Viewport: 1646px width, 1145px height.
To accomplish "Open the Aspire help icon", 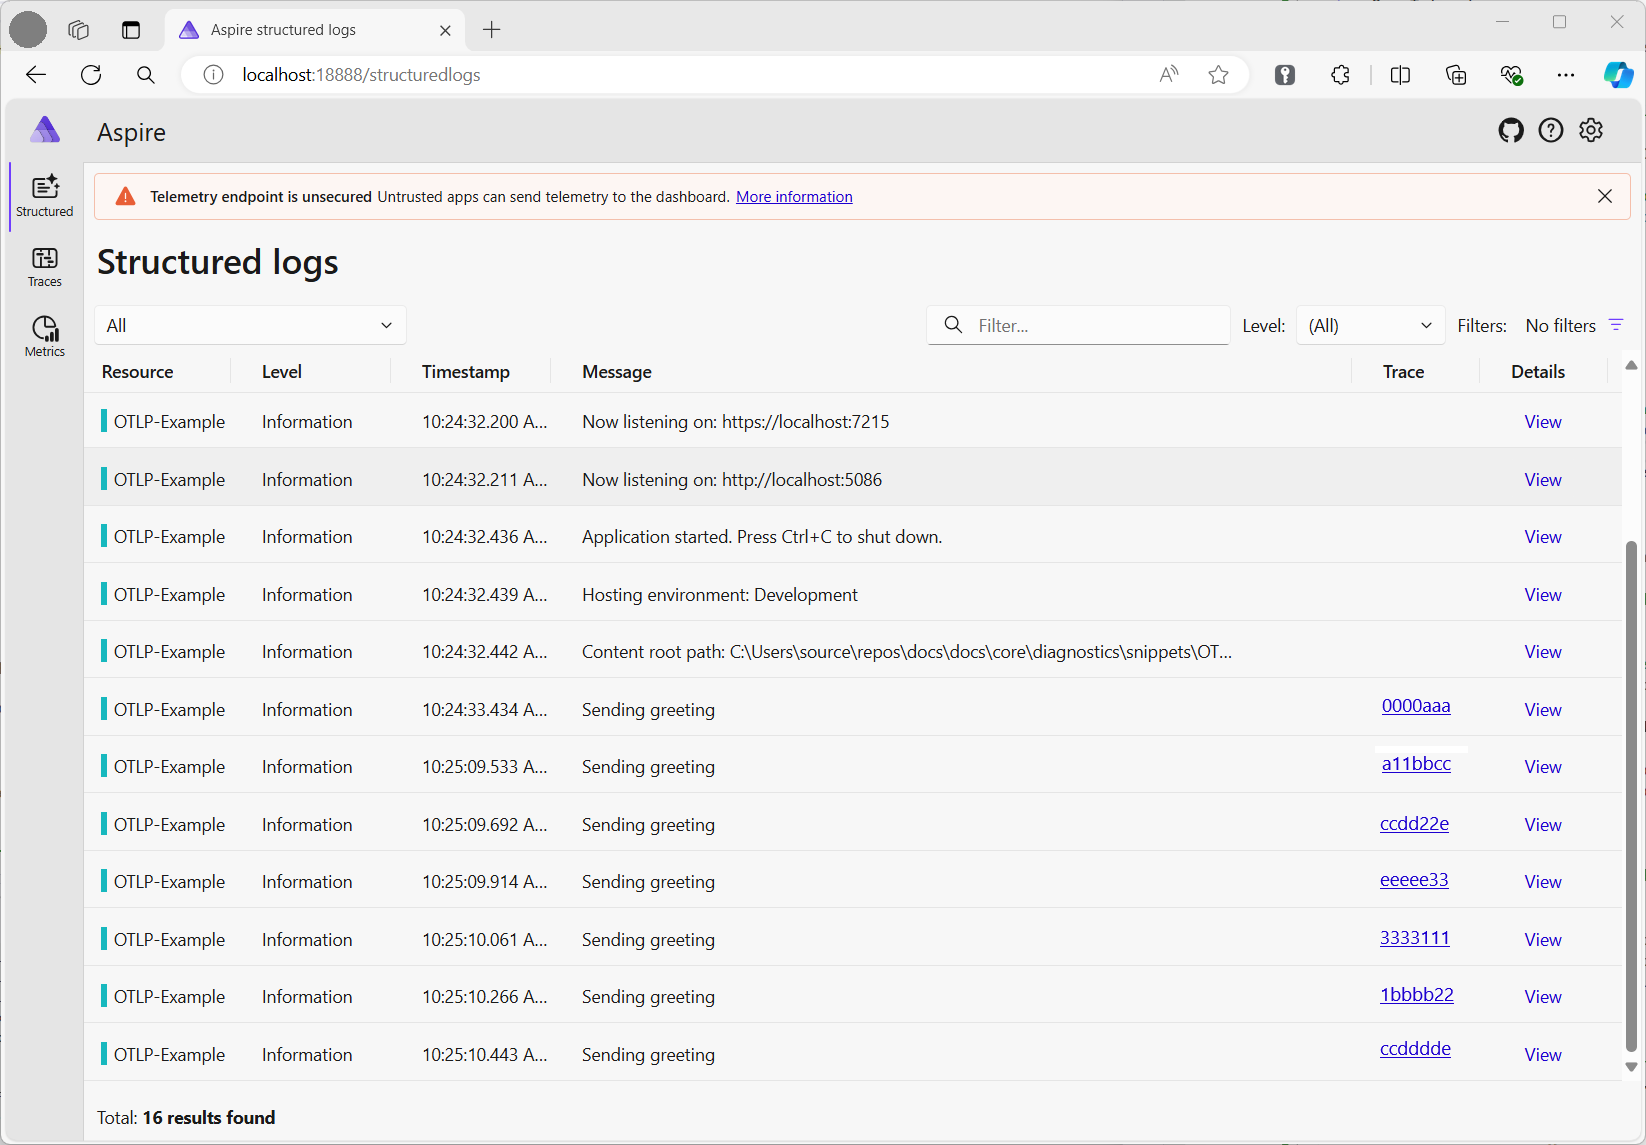I will click(x=1550, y=131).
